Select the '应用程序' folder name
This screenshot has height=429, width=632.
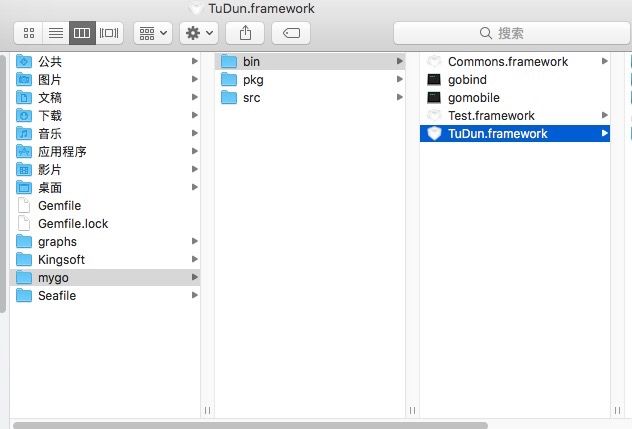[62, 152]
